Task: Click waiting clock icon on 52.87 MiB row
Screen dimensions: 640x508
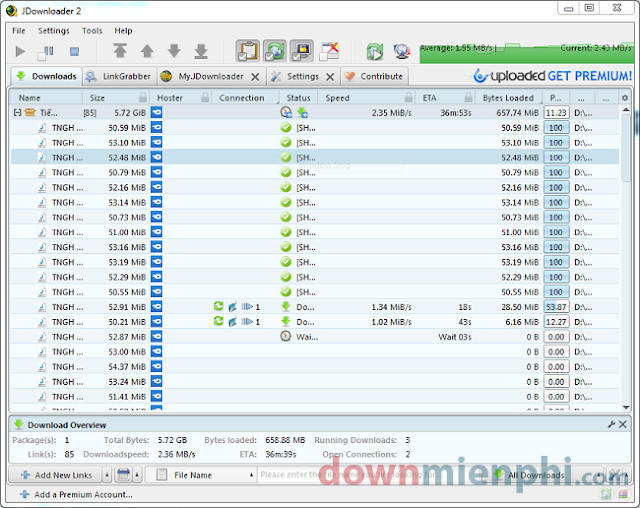Action: point(286,337)
